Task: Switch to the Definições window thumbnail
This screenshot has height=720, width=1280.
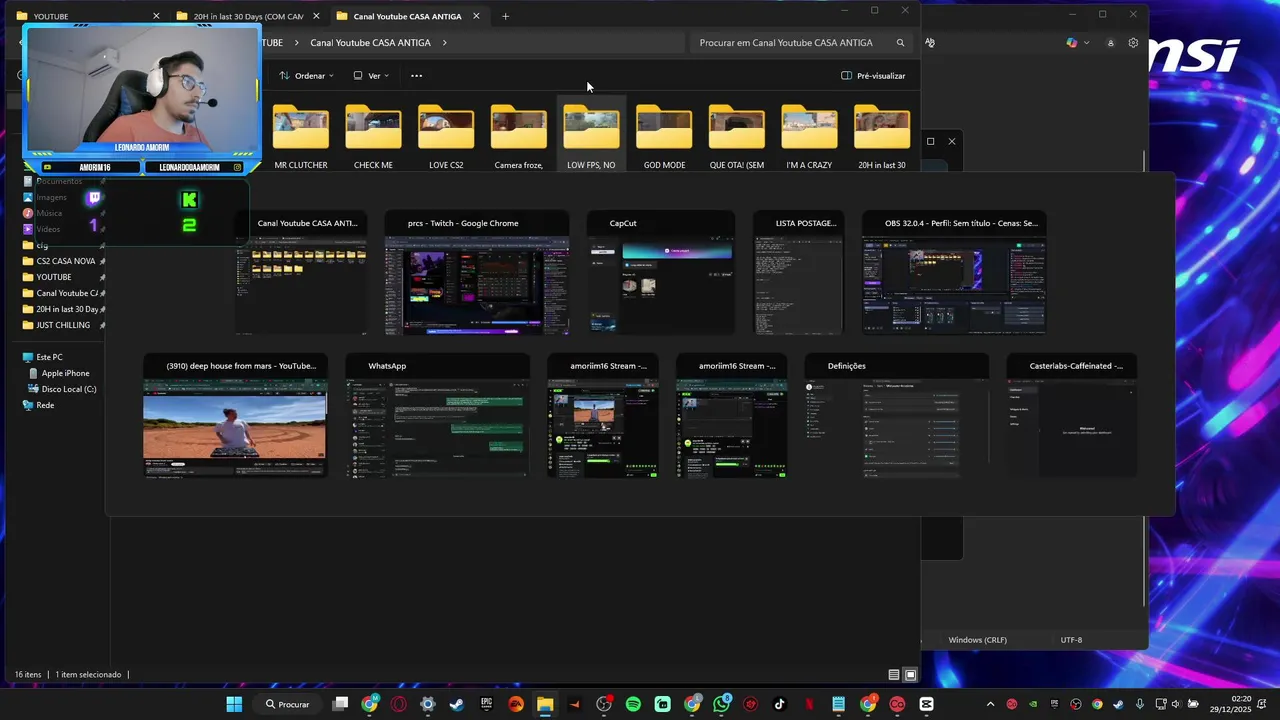Action: 897,415
